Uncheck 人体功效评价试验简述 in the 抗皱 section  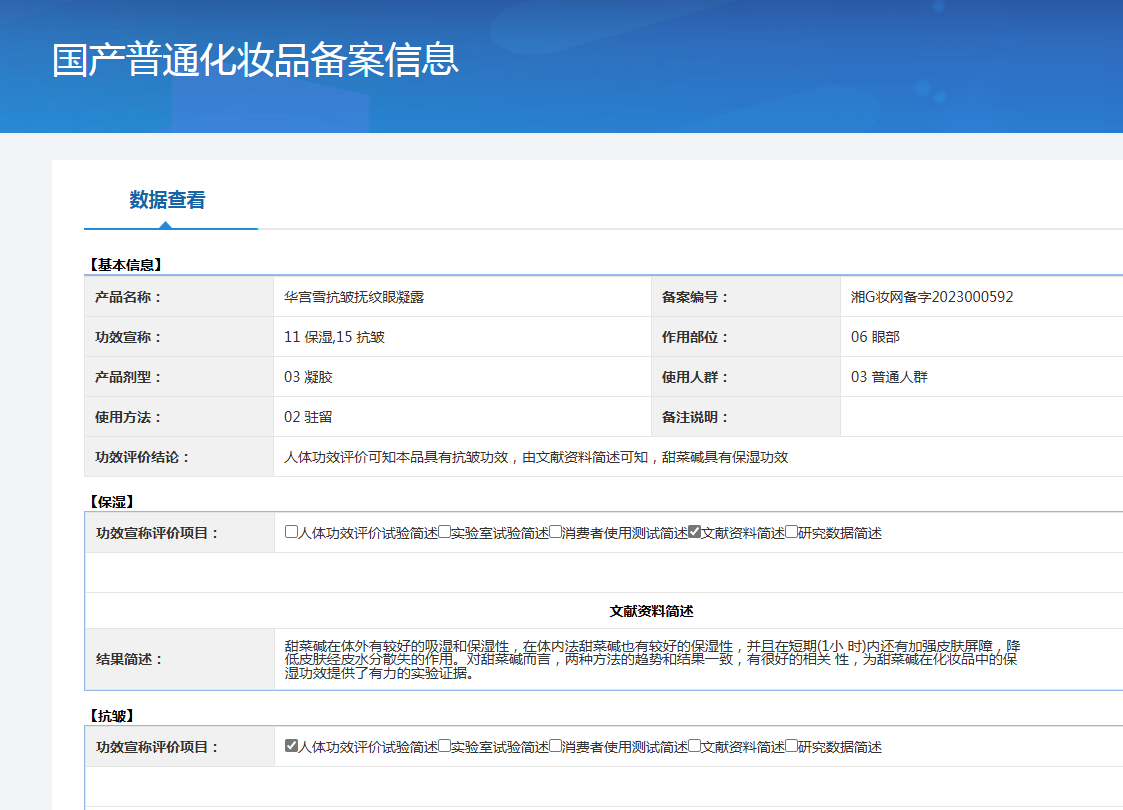291,746
